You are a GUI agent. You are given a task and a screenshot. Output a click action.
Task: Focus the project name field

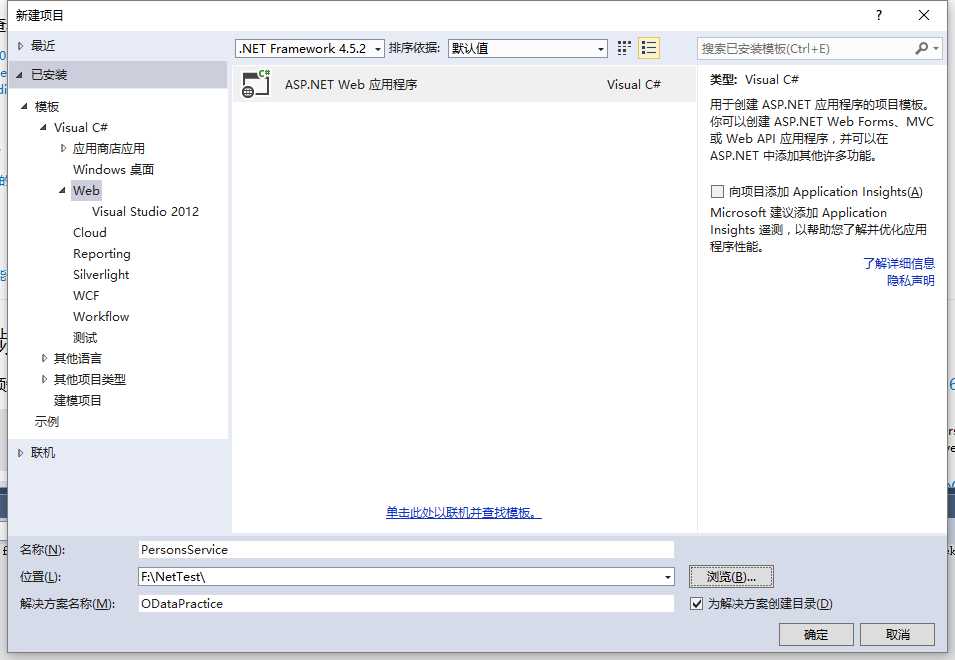click(x=406, y=550)
